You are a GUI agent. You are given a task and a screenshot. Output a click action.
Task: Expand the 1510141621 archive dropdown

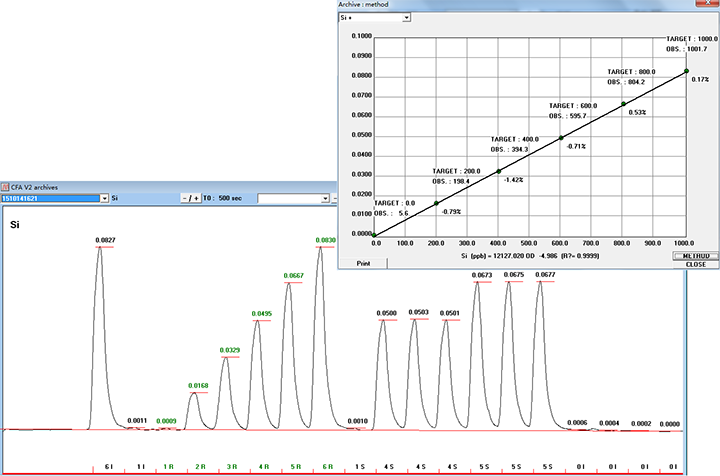tap(104, 198)
